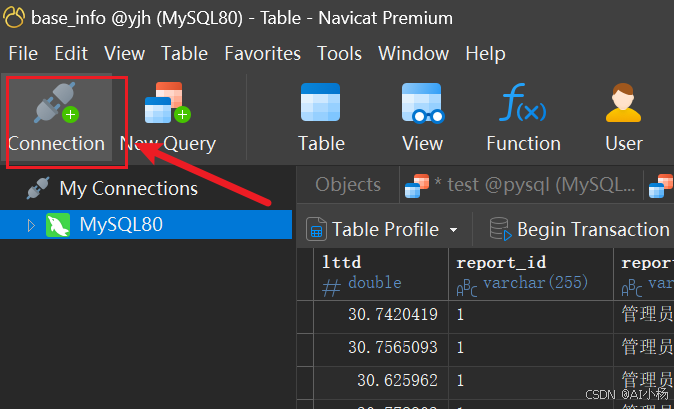Open the View menu in menu bar
Screen dimensions: 674x409
(125, 54)
